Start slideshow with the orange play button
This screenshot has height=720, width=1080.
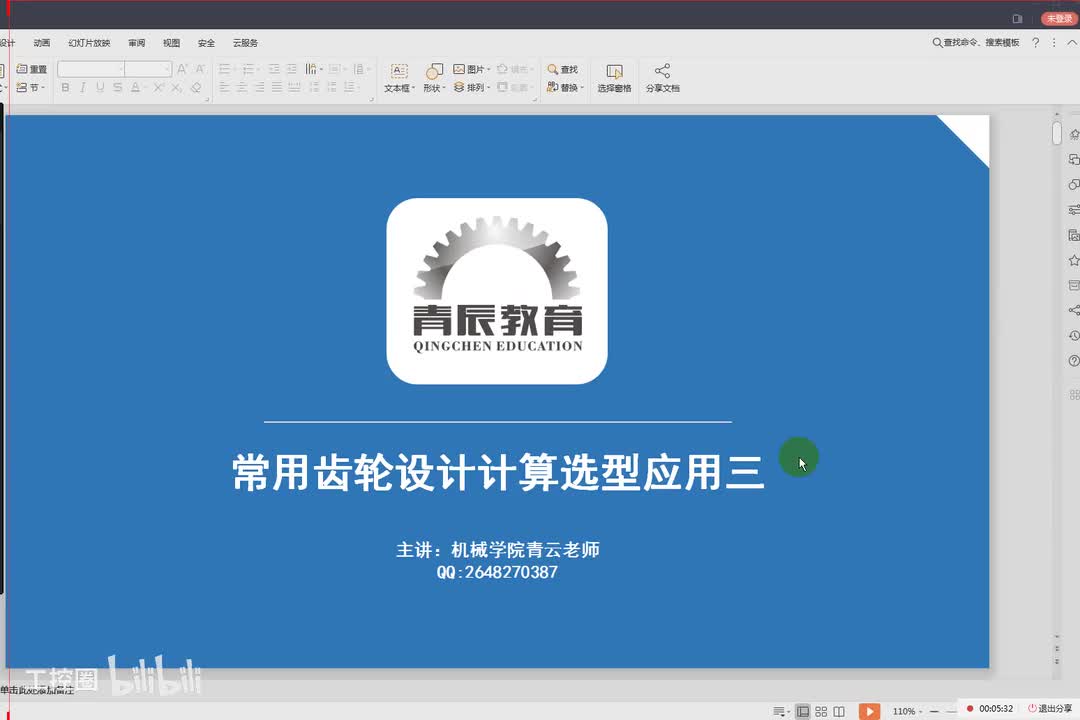coord(869,711)
